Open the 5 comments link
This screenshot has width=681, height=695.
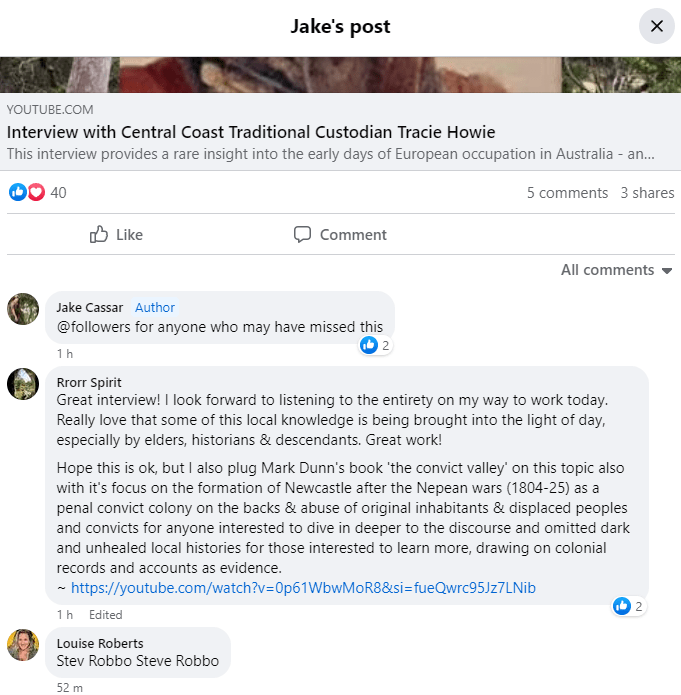click(x=567, y=193)
